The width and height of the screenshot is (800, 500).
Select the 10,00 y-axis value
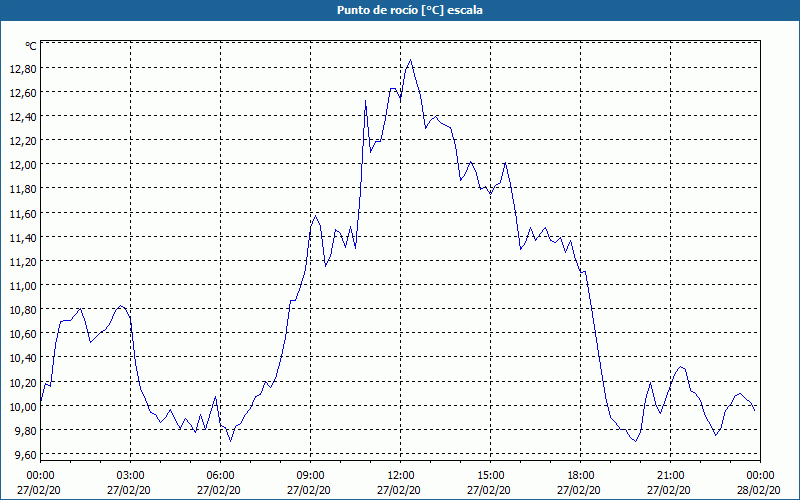23,407
